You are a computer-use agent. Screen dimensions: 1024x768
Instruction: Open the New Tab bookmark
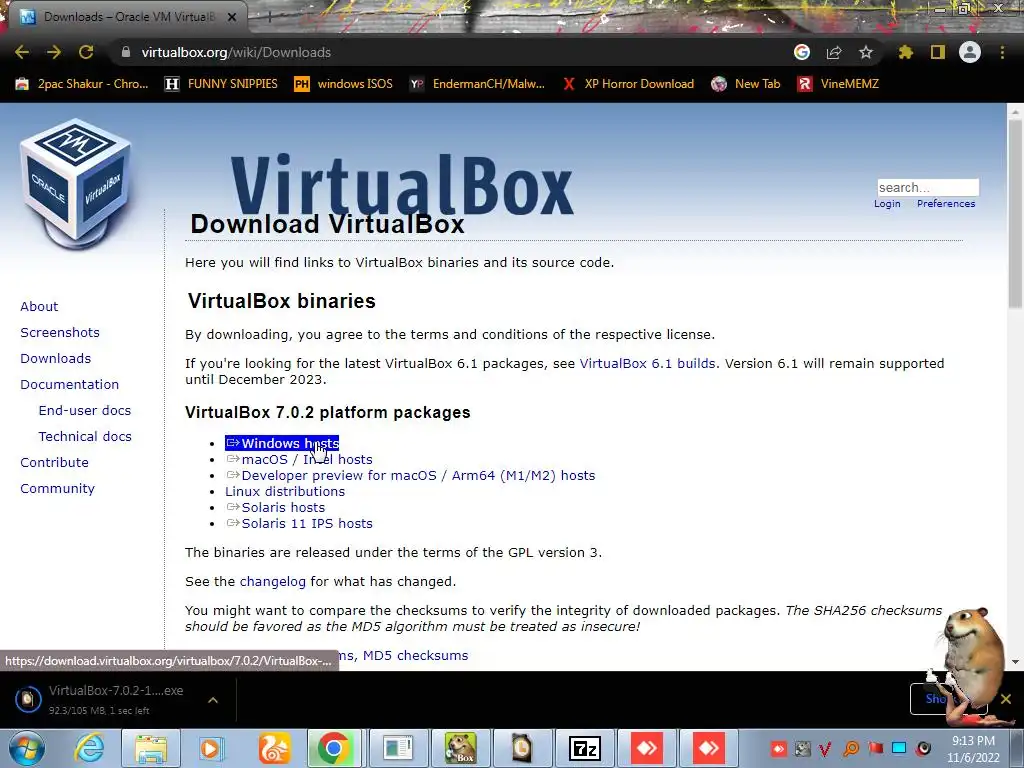pyautogui.click(x=746, y=84)
